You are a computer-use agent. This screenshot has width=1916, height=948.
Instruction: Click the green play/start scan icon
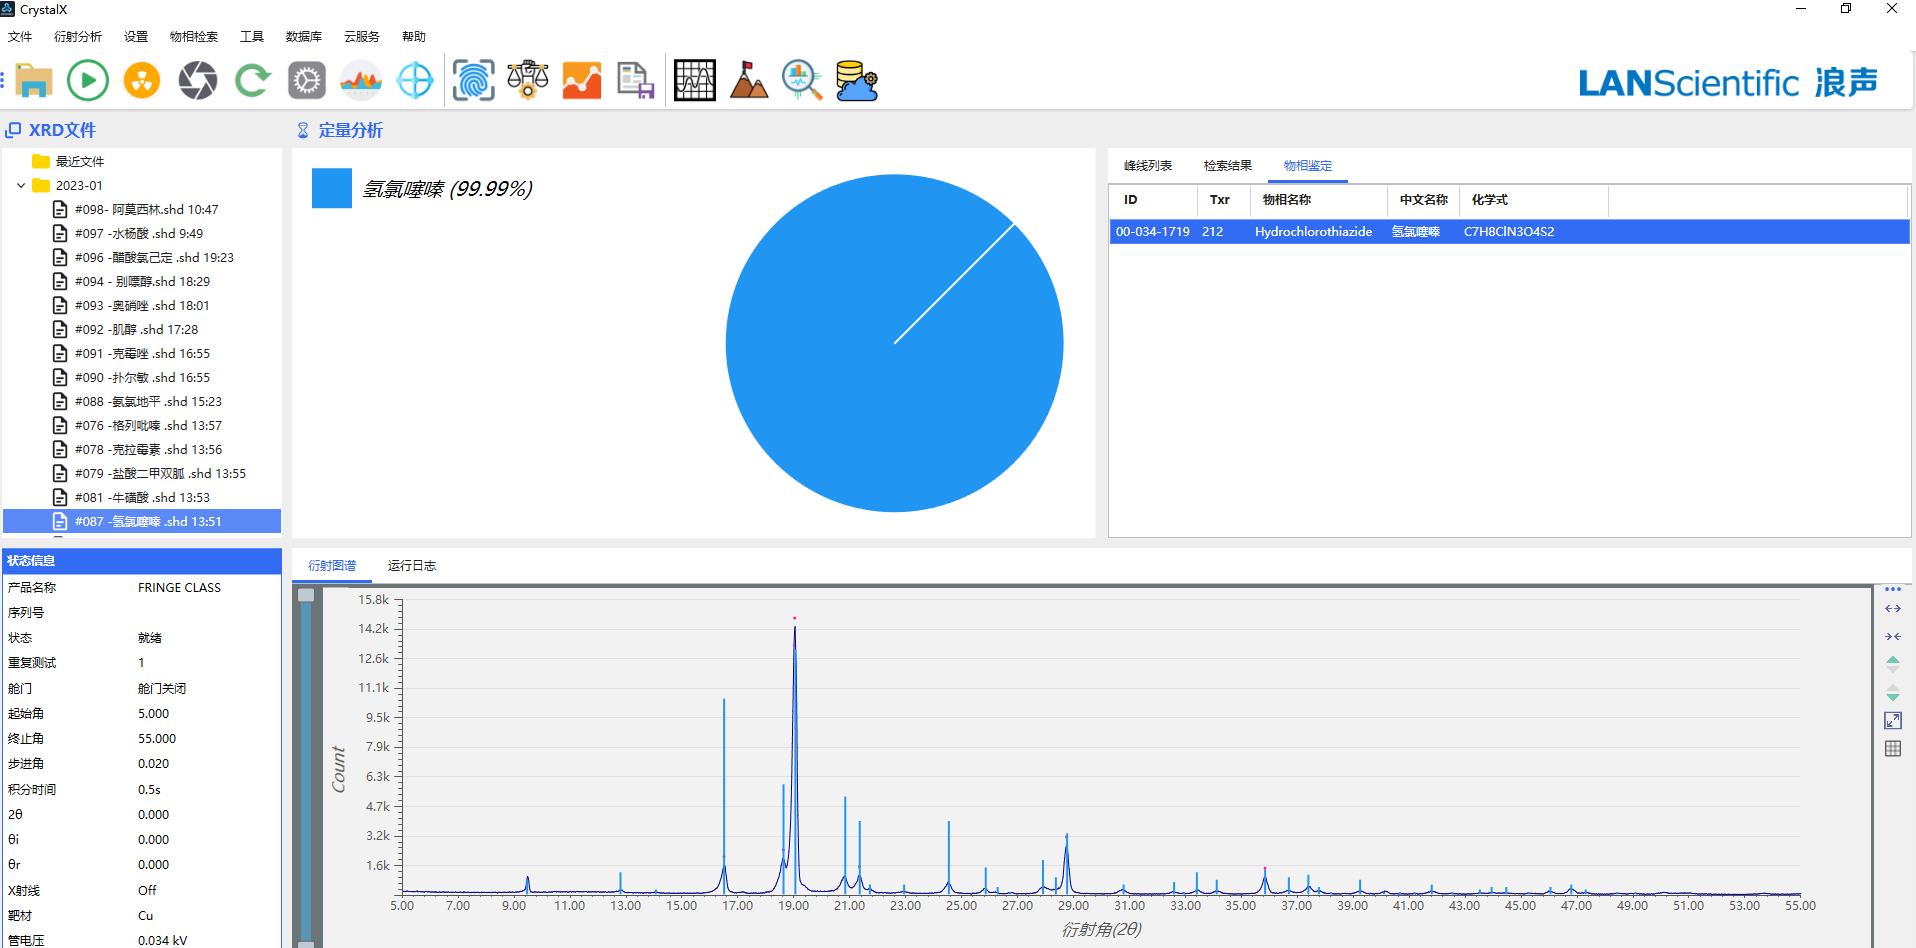88,80
